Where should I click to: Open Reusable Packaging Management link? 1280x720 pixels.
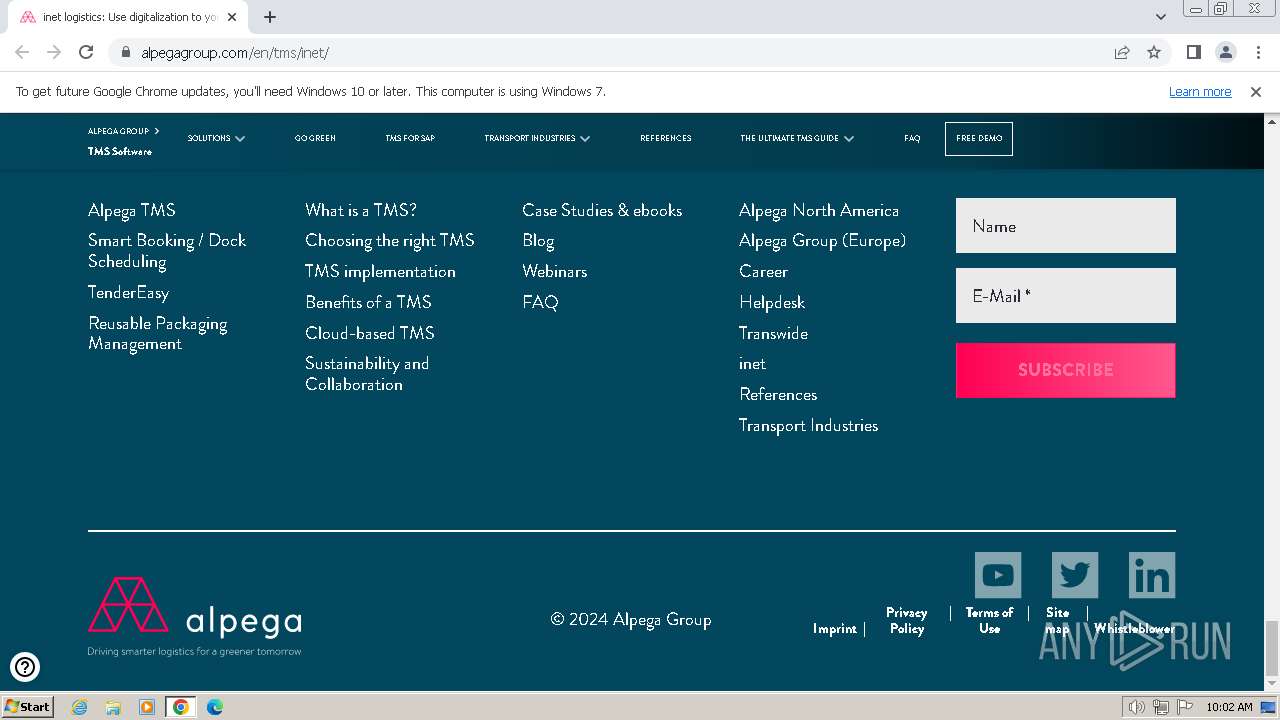click(158, 334)
